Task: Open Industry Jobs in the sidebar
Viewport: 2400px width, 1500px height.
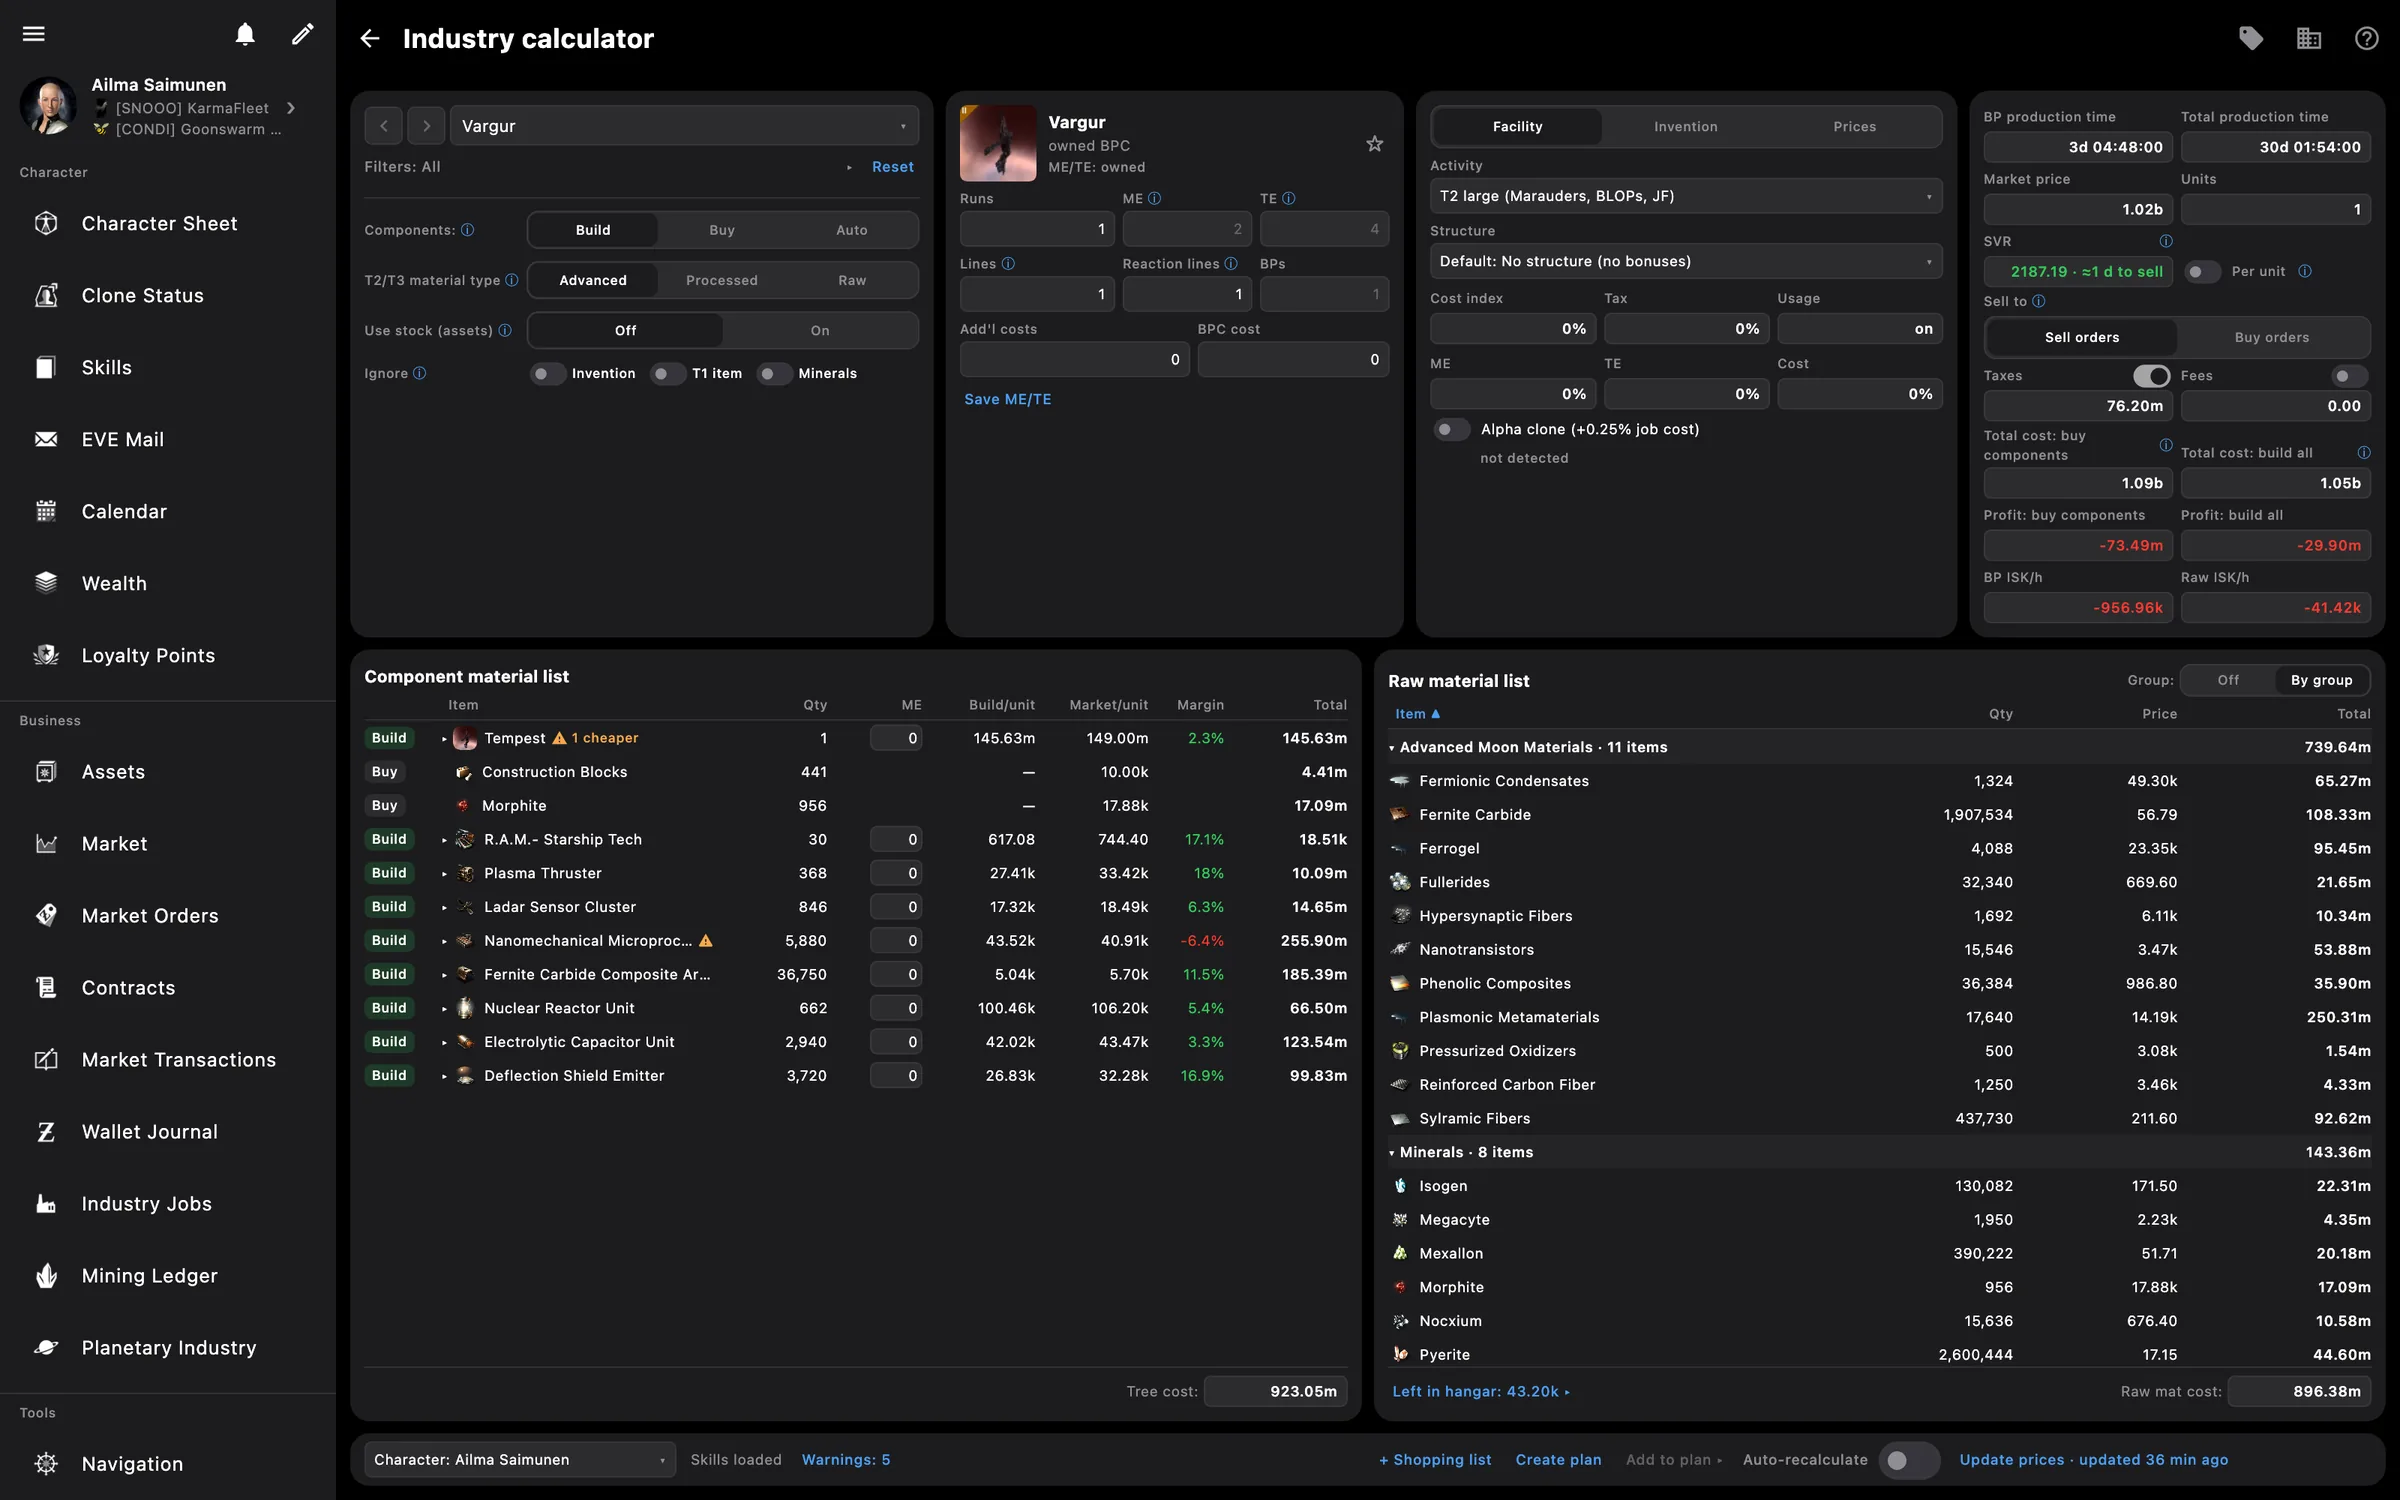Action: (x=168, y=1204)
